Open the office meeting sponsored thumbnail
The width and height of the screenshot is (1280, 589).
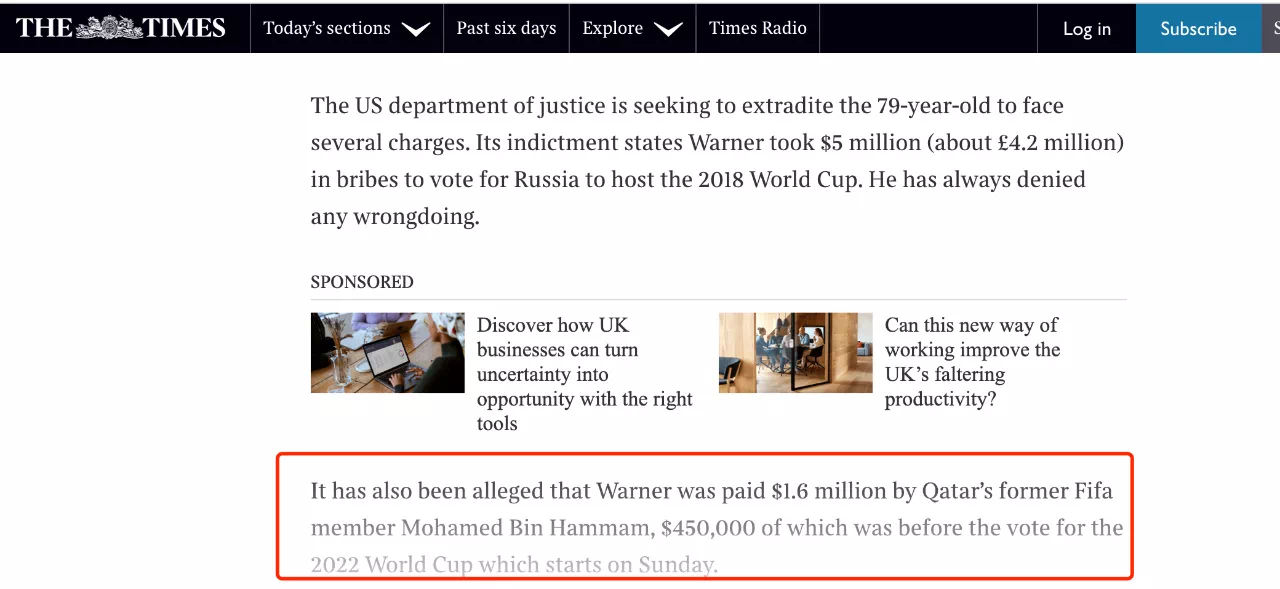795,352
